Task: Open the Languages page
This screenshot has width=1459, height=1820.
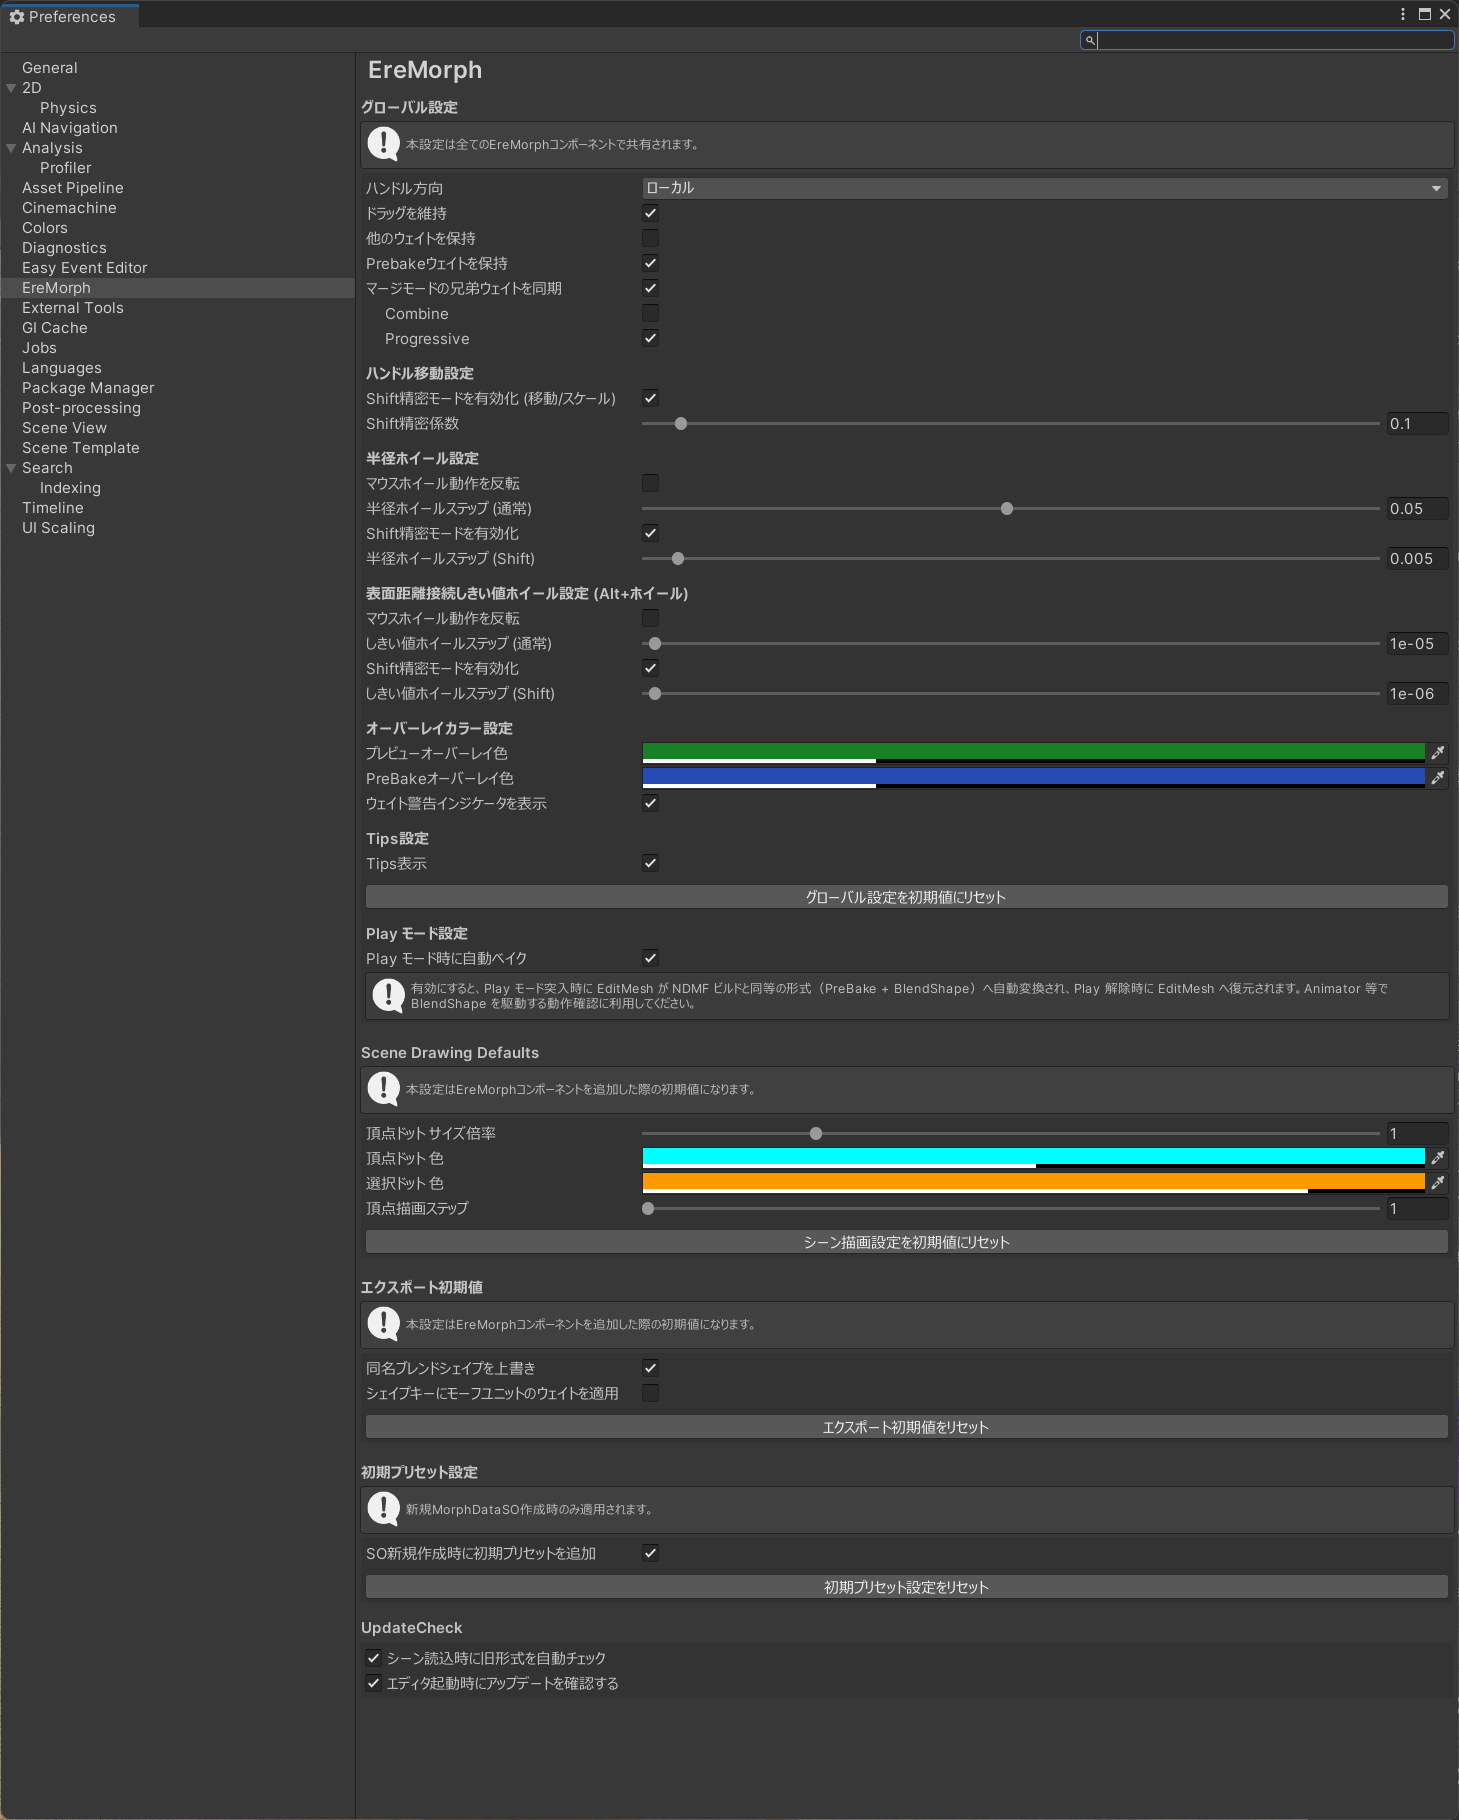Action: pyautogui.click(x=62, y=368)
